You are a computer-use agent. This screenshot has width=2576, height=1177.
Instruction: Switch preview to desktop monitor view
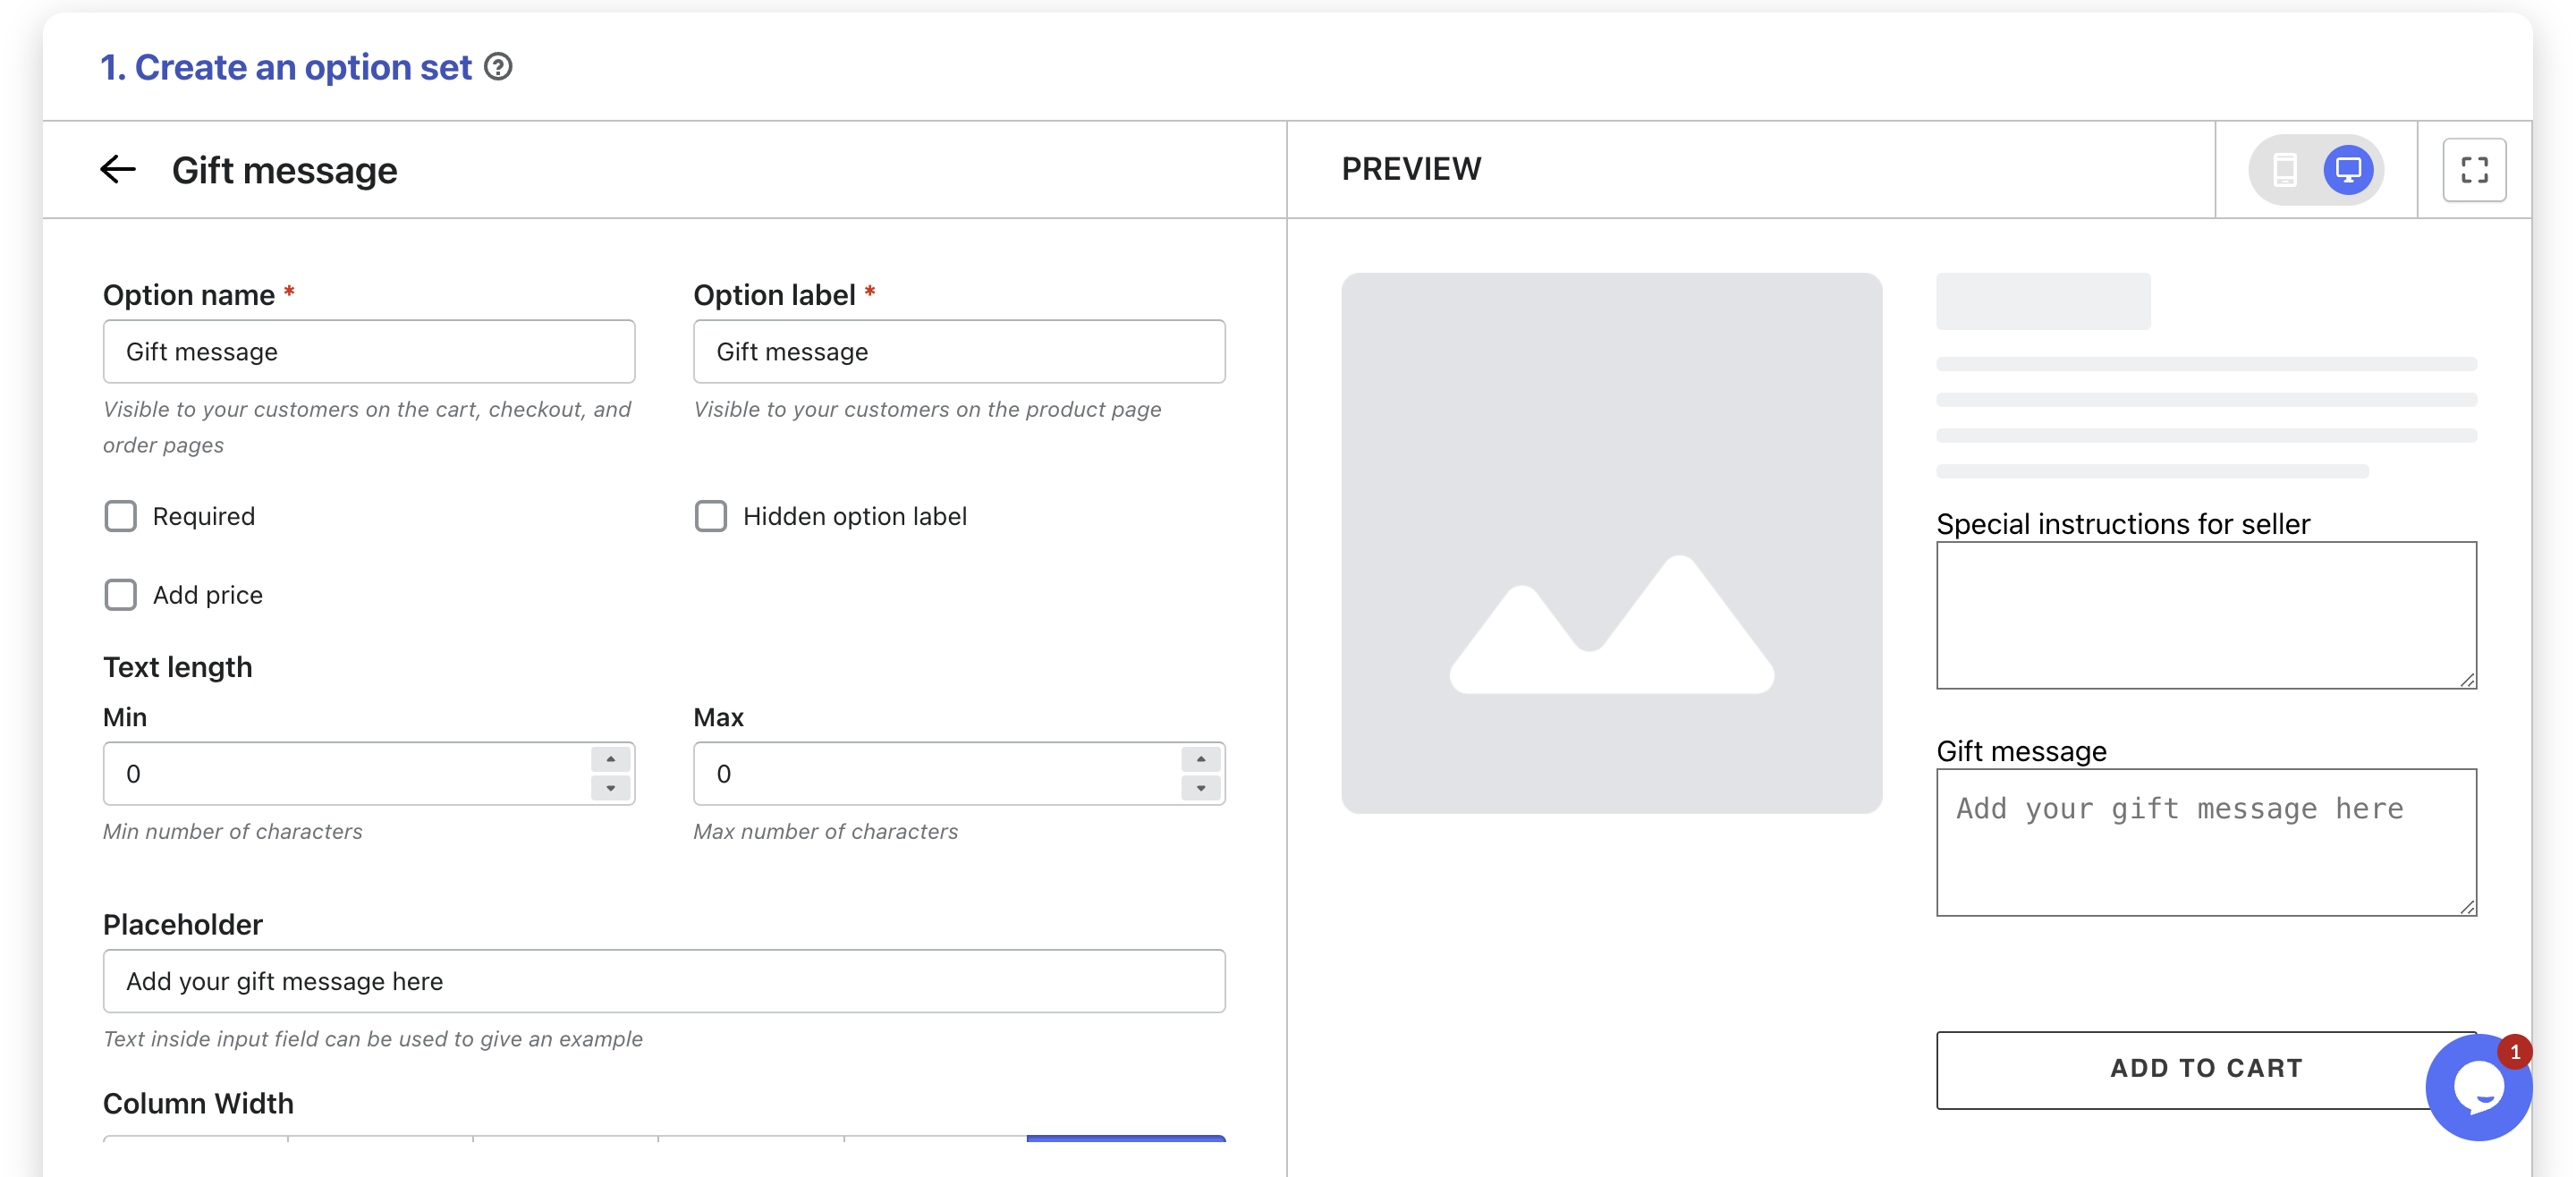click(2347, 169)
